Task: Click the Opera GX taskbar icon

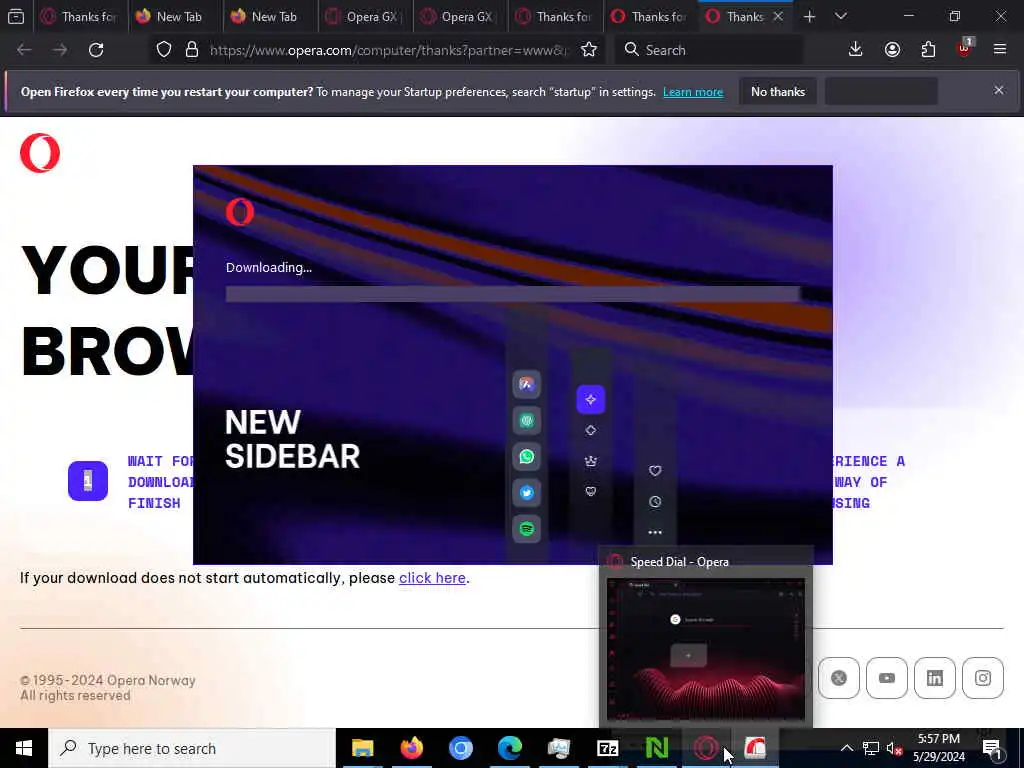Action: pyautogui.click(x=706, y=748)
